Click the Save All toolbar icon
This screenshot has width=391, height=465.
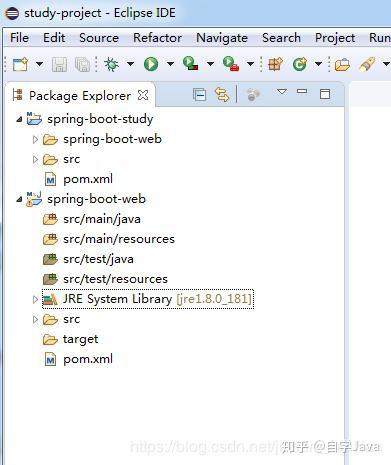82,64
